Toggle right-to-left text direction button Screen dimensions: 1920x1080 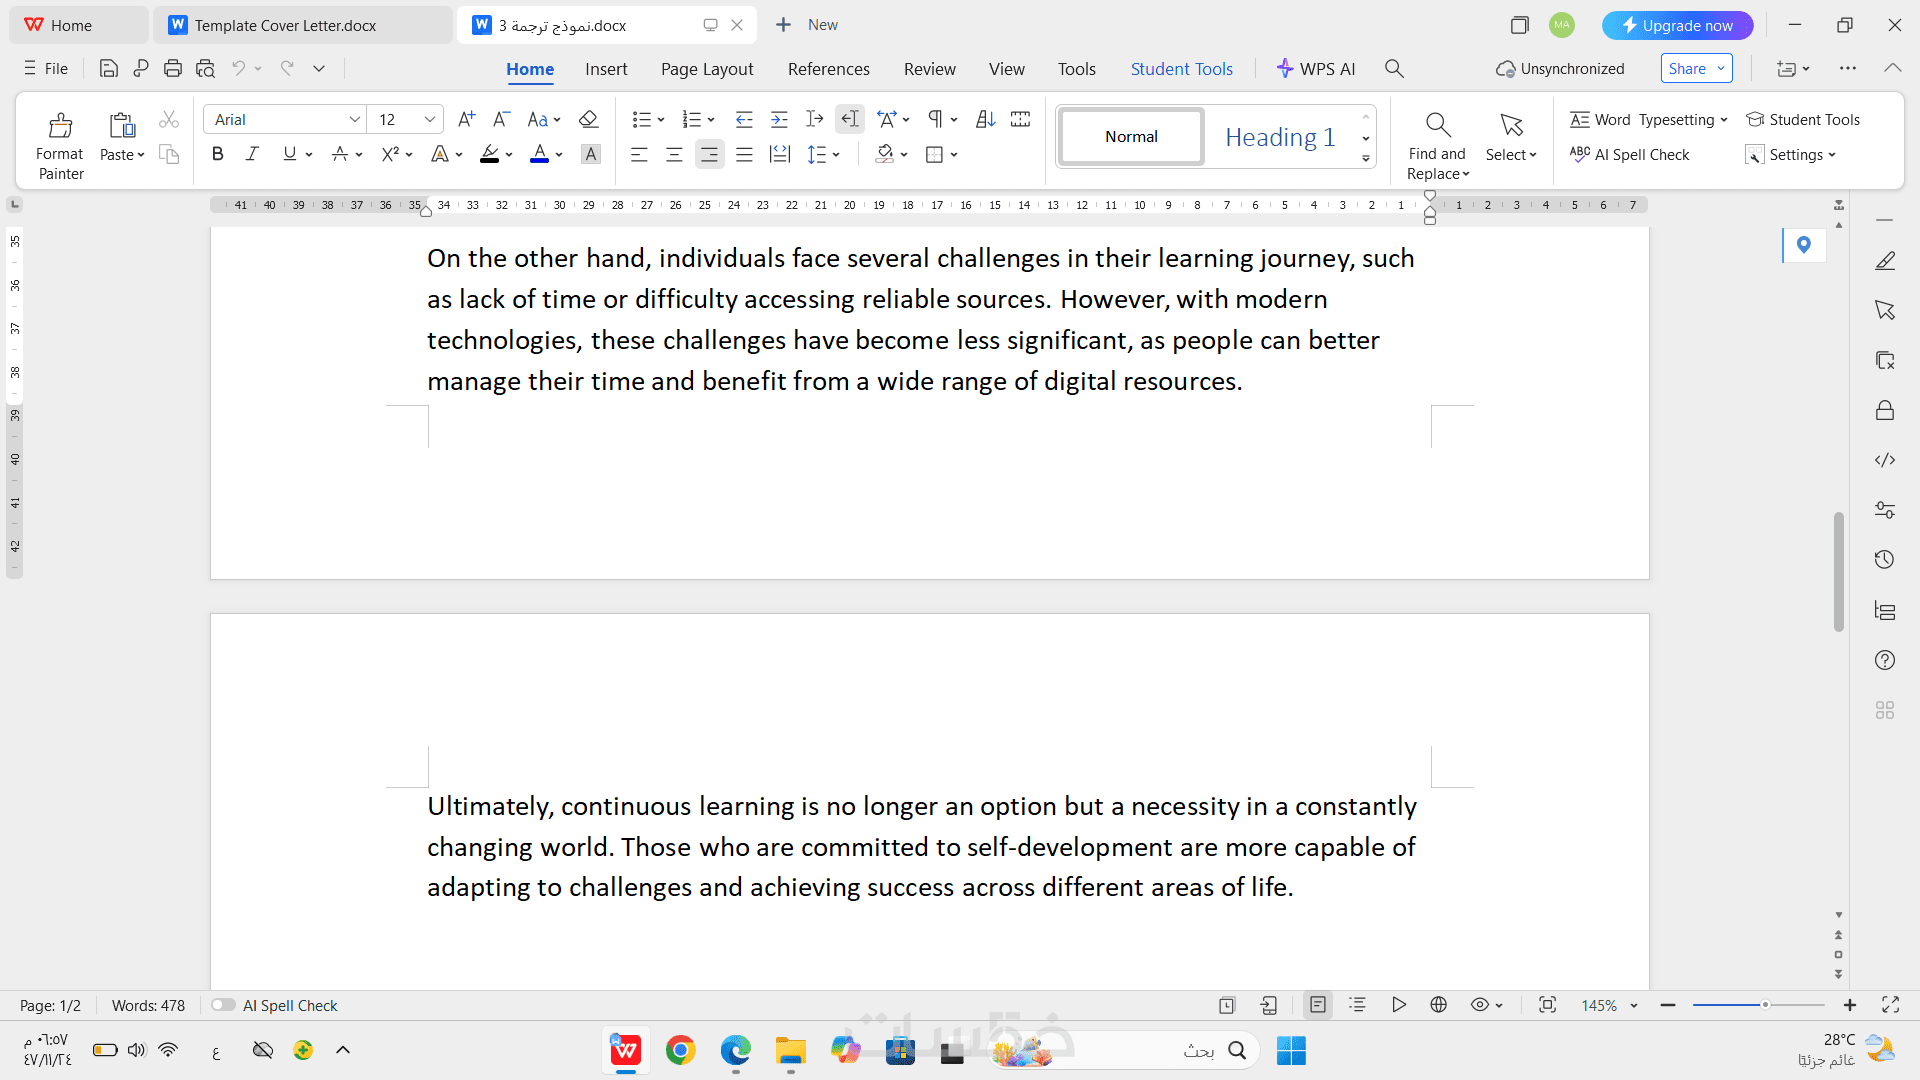(850, 119)
